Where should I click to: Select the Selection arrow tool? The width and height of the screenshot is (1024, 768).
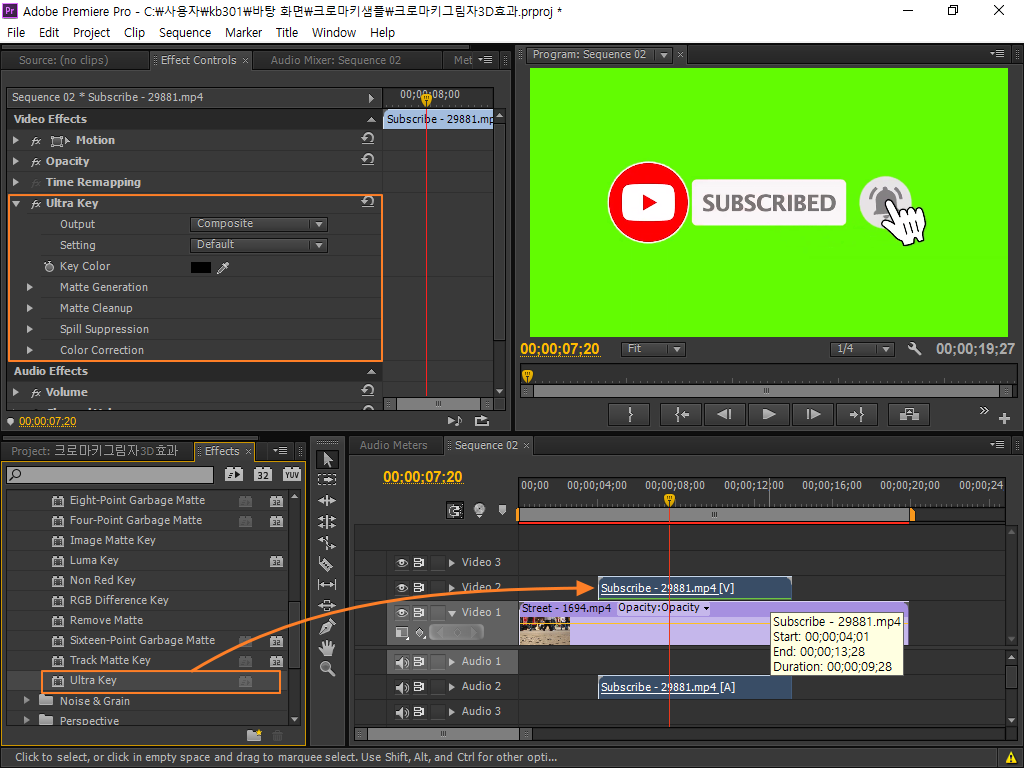pos(327,460)
